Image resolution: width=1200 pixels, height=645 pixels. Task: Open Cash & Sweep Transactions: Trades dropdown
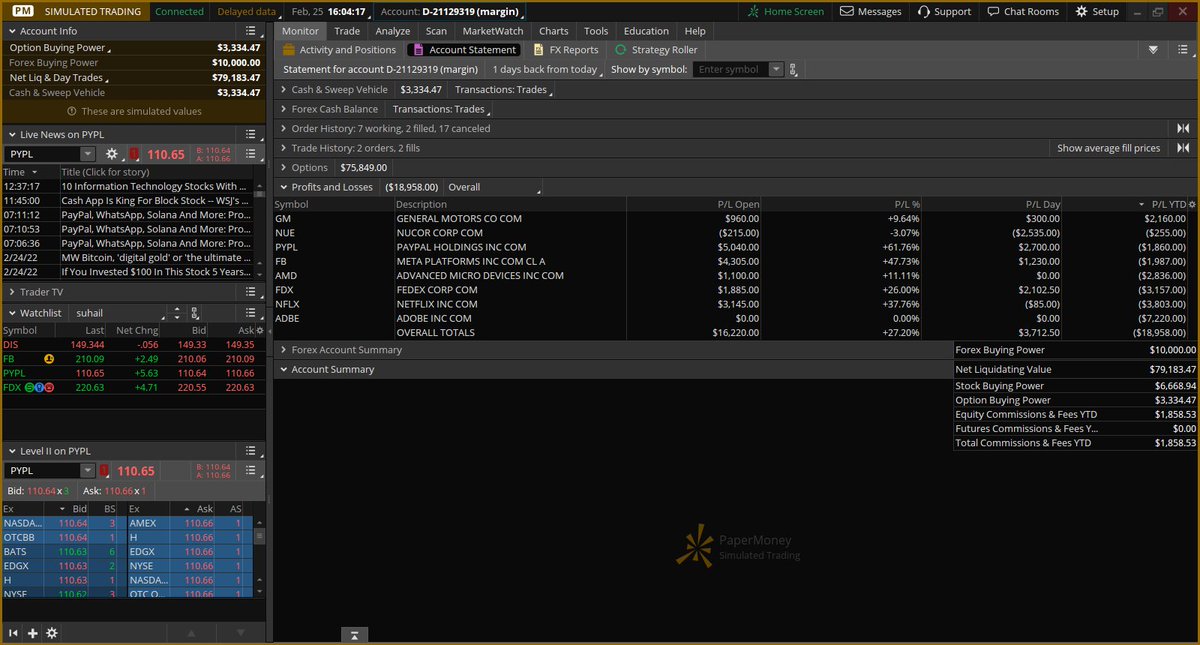tap(504, 90)
